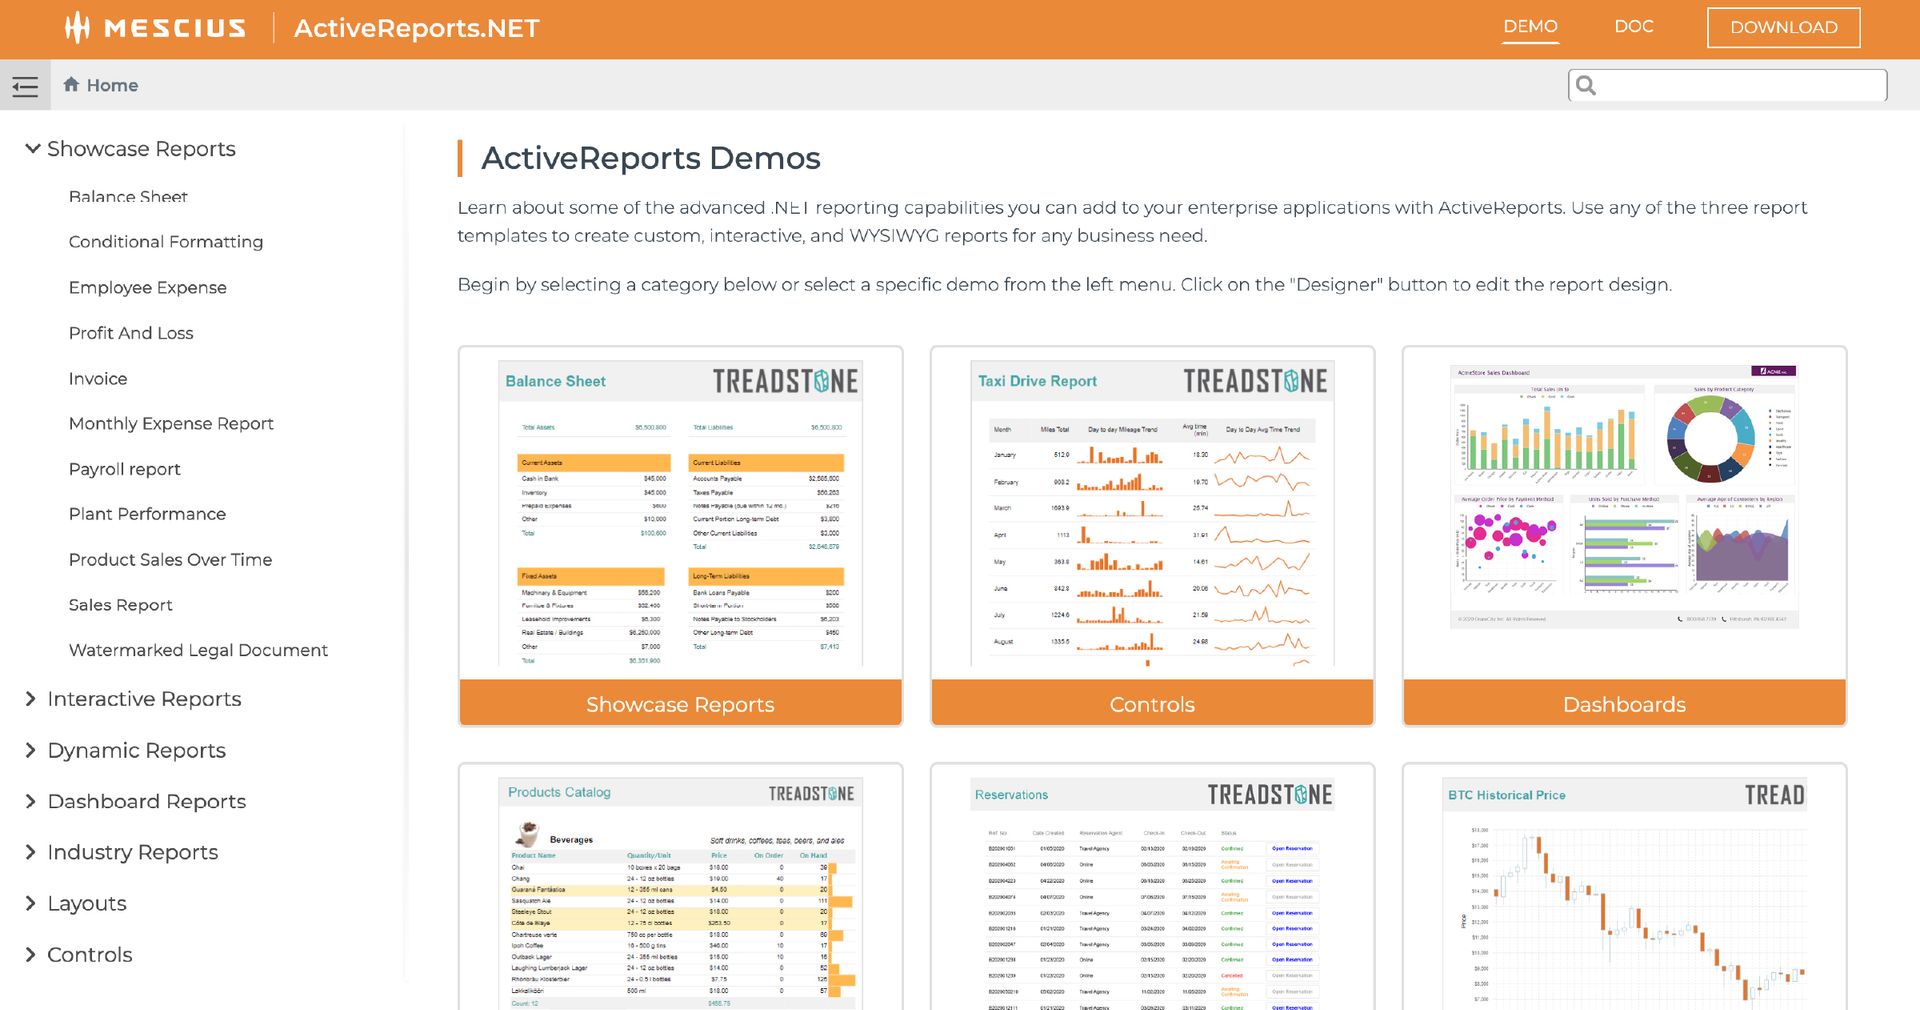Image resolution: width=1920 pixels, height=1010 pixels.
Task: Open the DEMO menu item
Action: point(1529,27)
